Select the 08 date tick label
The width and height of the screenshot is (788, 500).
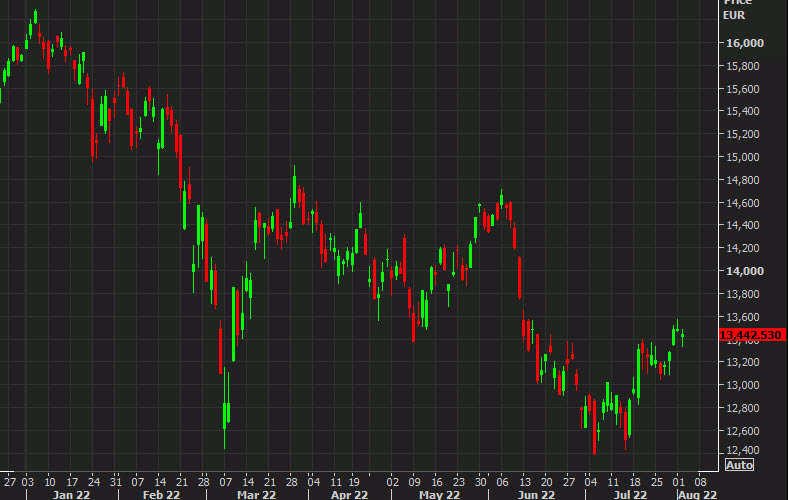[x=701, y=482]
